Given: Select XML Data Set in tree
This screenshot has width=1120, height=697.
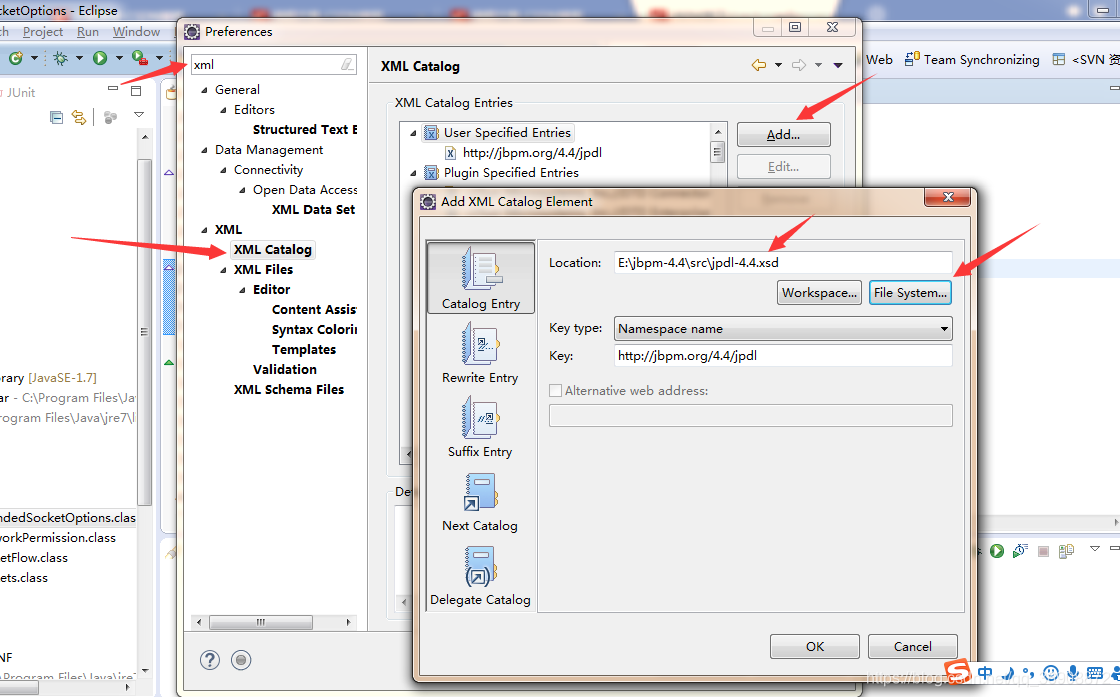Looking at the screenshot, I should [313, 209].
